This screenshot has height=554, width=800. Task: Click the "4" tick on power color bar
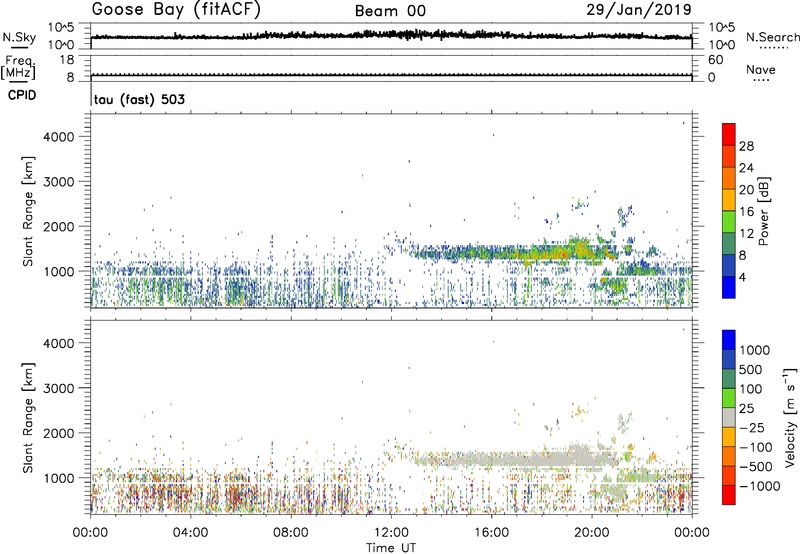(x=742, y=277)
